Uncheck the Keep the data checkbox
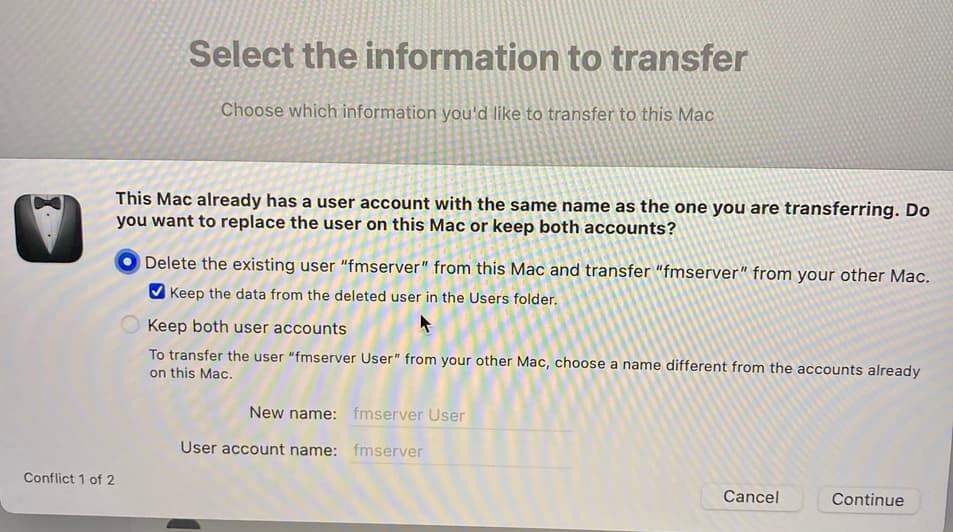Image resolution: width=953 pixels, height=532 pixels. (x=157, y=291)
